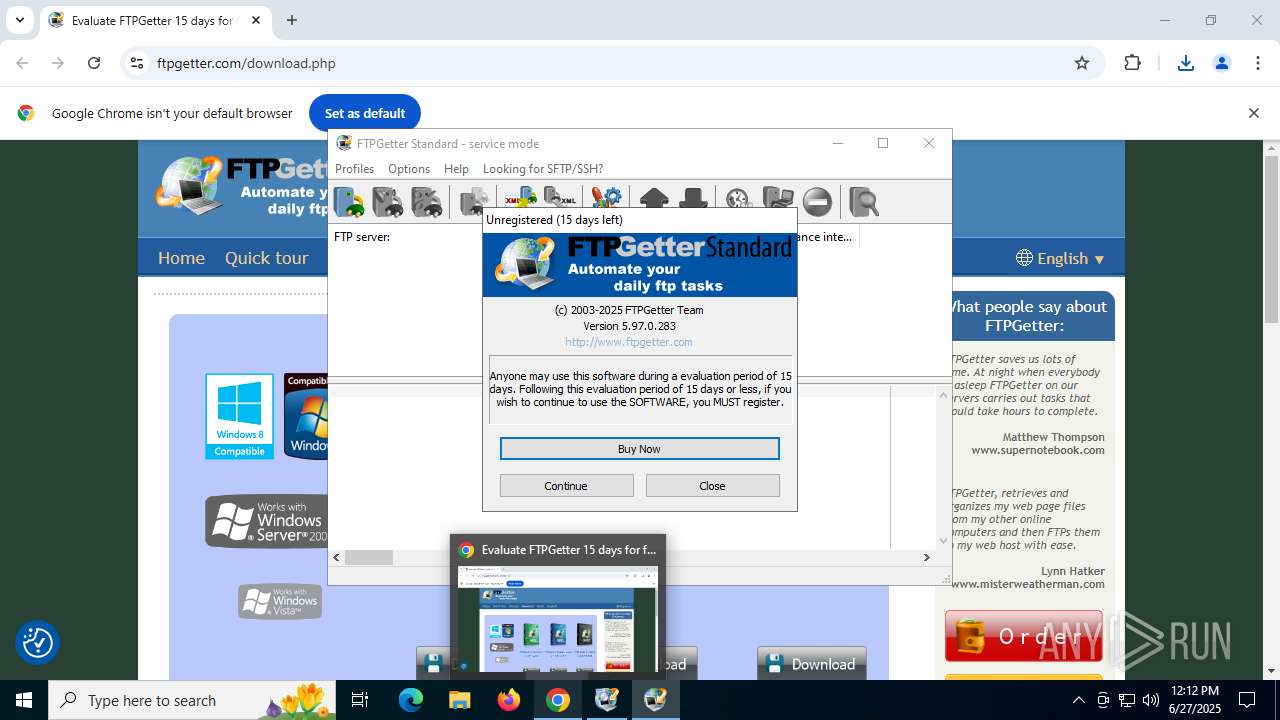Screen dimensions: 1280x720
Task: Open the Chrome profile avatar icon
Action: 1222,63
